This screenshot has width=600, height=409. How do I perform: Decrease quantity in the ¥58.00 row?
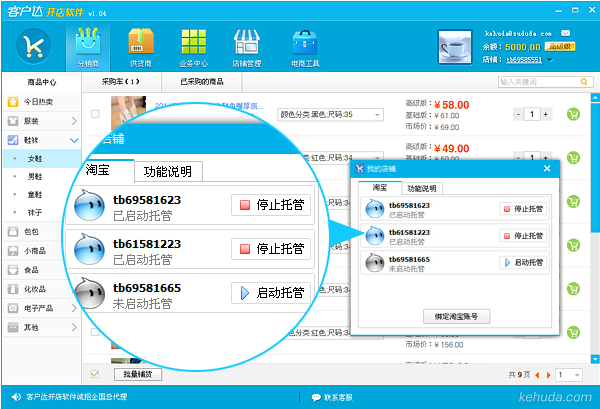tap(518, 114)
